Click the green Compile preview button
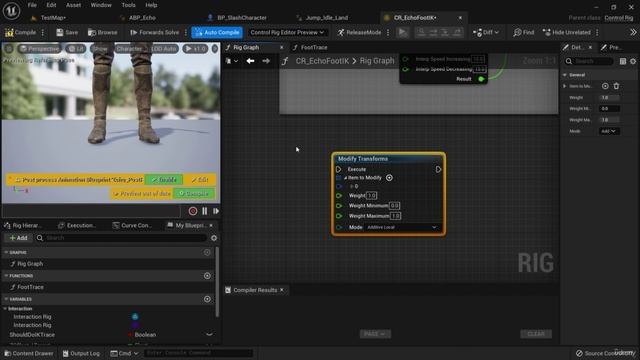The image size is (640, 360). tap(194, 193)
